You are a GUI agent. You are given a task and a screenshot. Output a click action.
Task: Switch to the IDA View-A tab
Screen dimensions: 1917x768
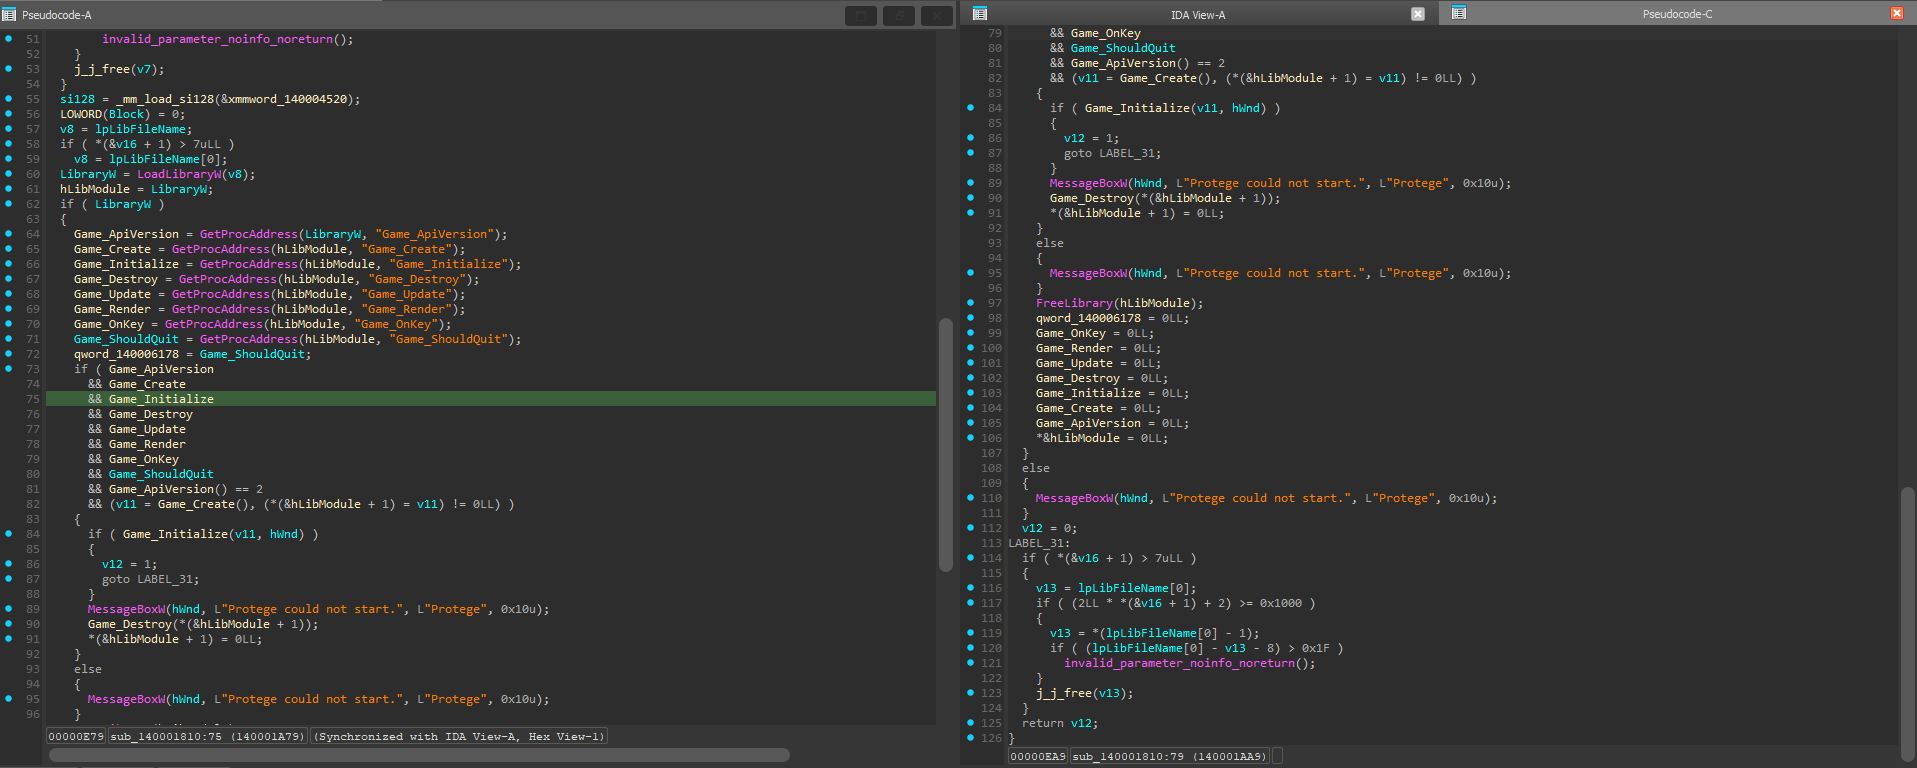1198,14
